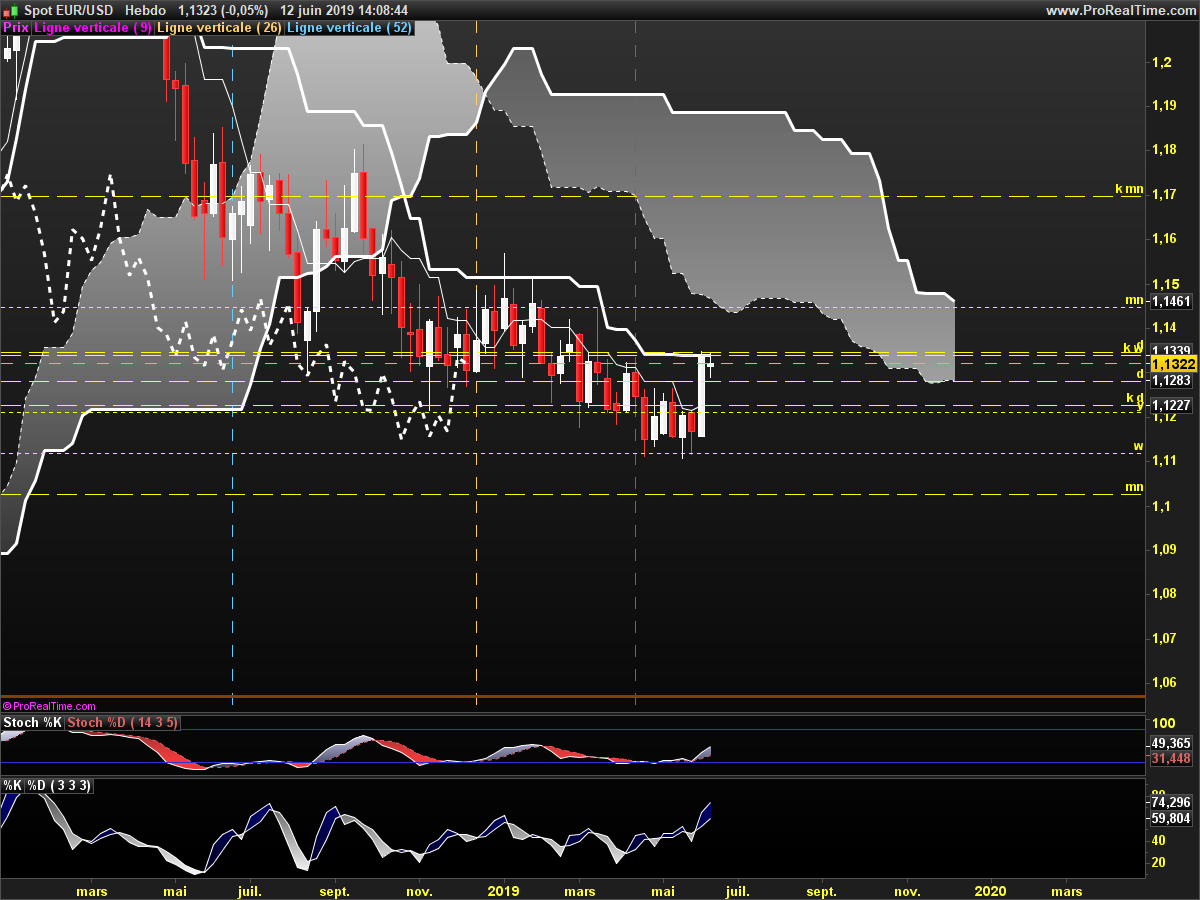Open the Stoch %K label settings
Image resolution: width=1200 pixels, height=900 pixels.
(33, 723)
